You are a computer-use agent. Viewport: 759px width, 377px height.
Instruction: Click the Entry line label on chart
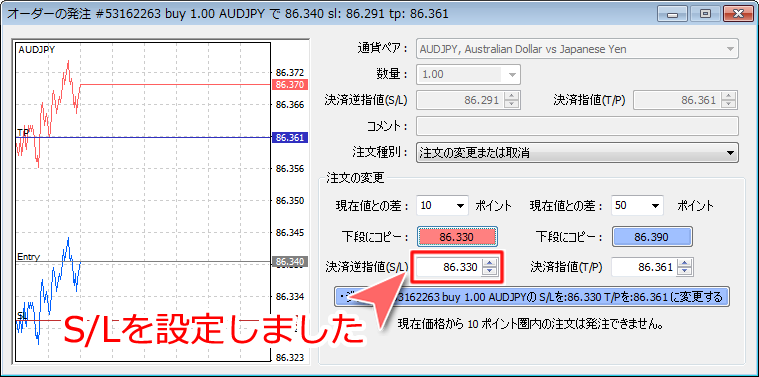29,256
